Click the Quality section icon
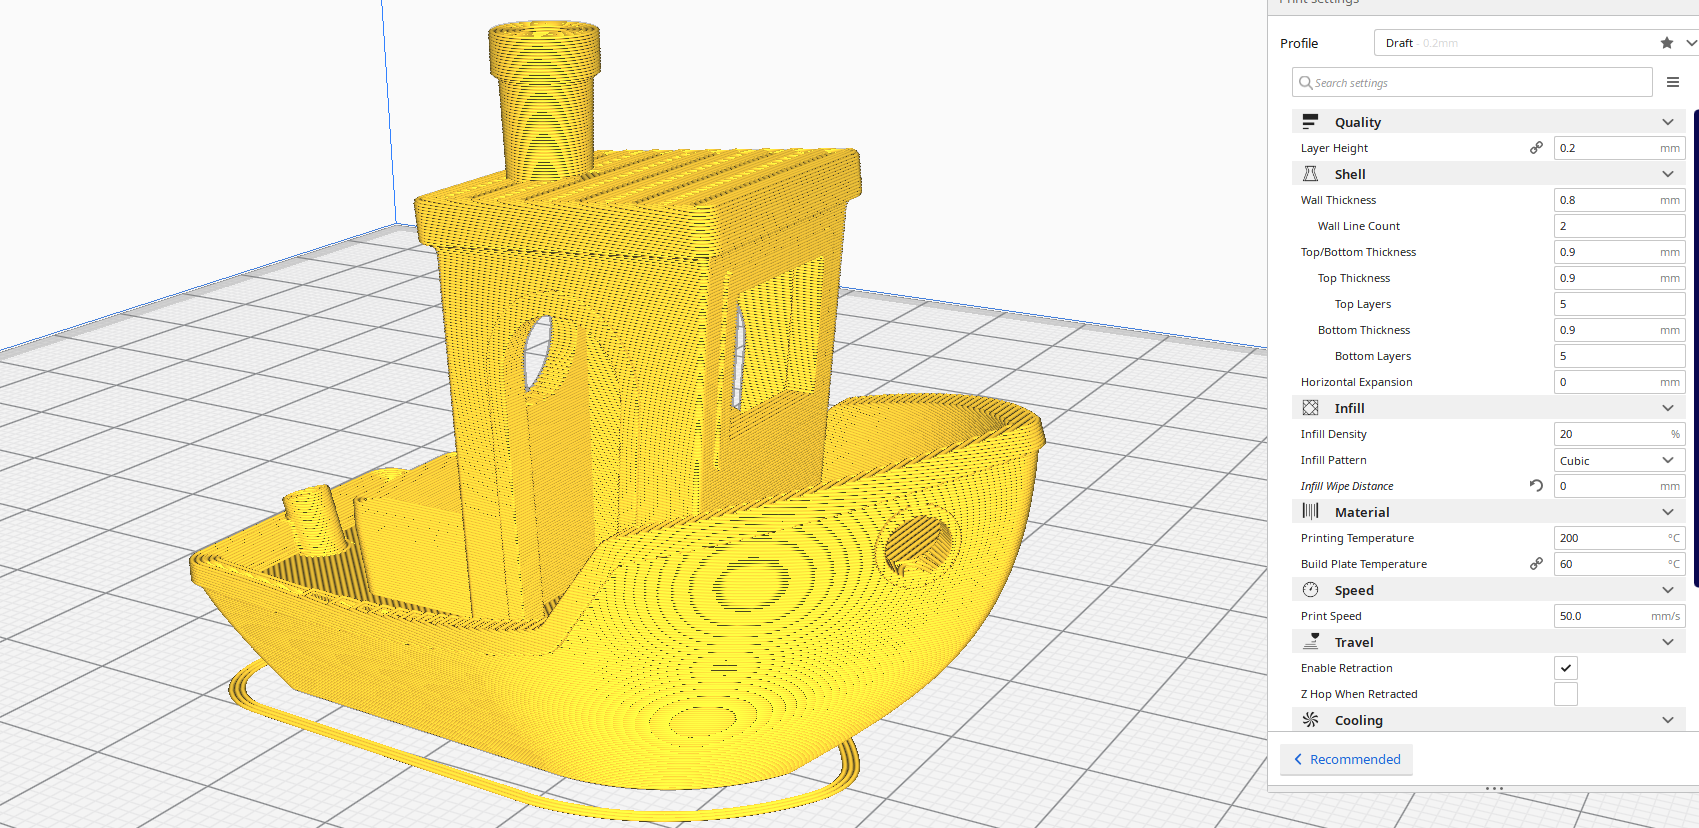Image resolution: width=1699 pixels, height=828 pixels. 1310,122
